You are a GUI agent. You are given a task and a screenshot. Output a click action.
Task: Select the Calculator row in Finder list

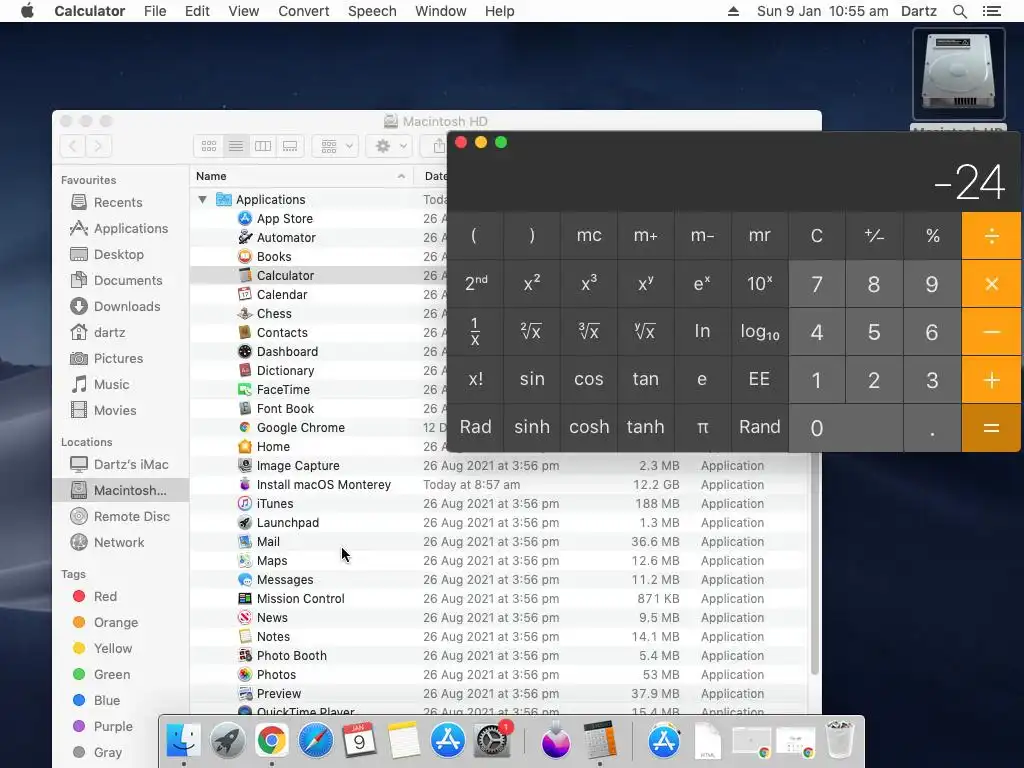pos(318,276)
